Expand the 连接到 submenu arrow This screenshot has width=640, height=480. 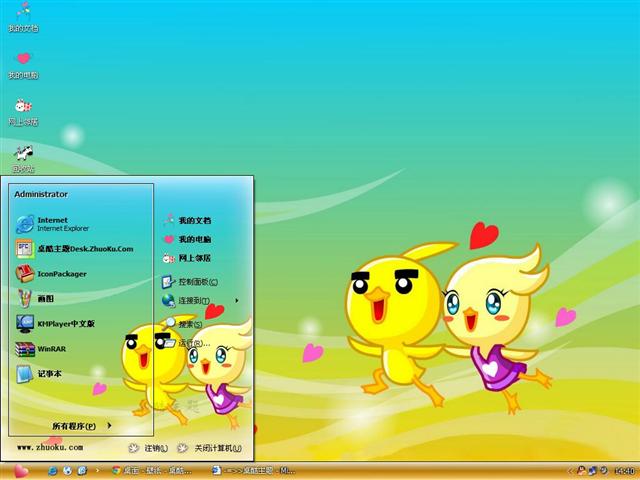[x=237, y=301]
